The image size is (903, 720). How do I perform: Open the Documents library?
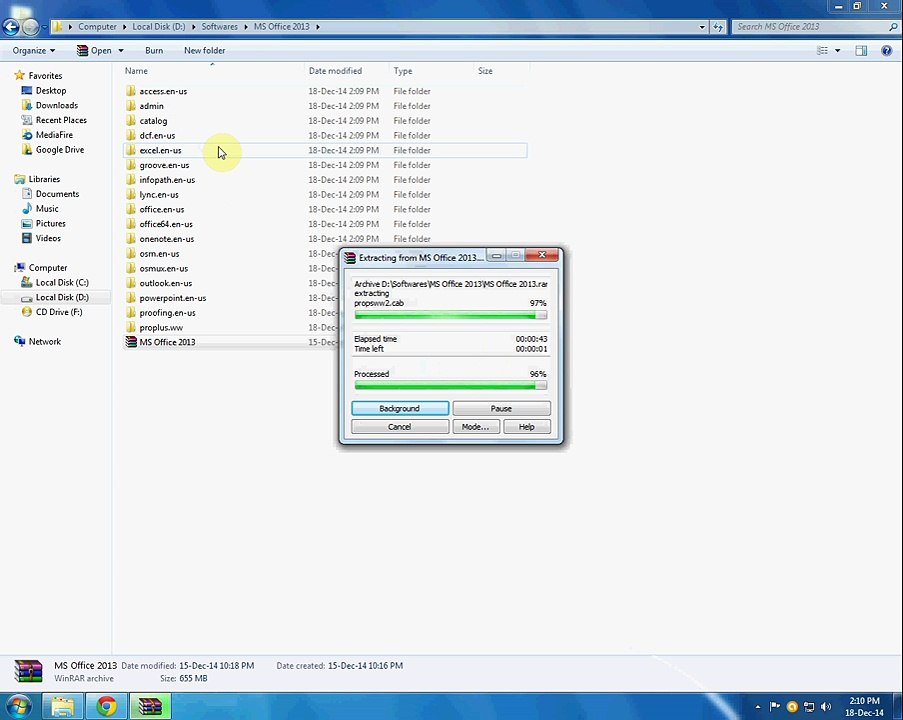coord(57,194)
